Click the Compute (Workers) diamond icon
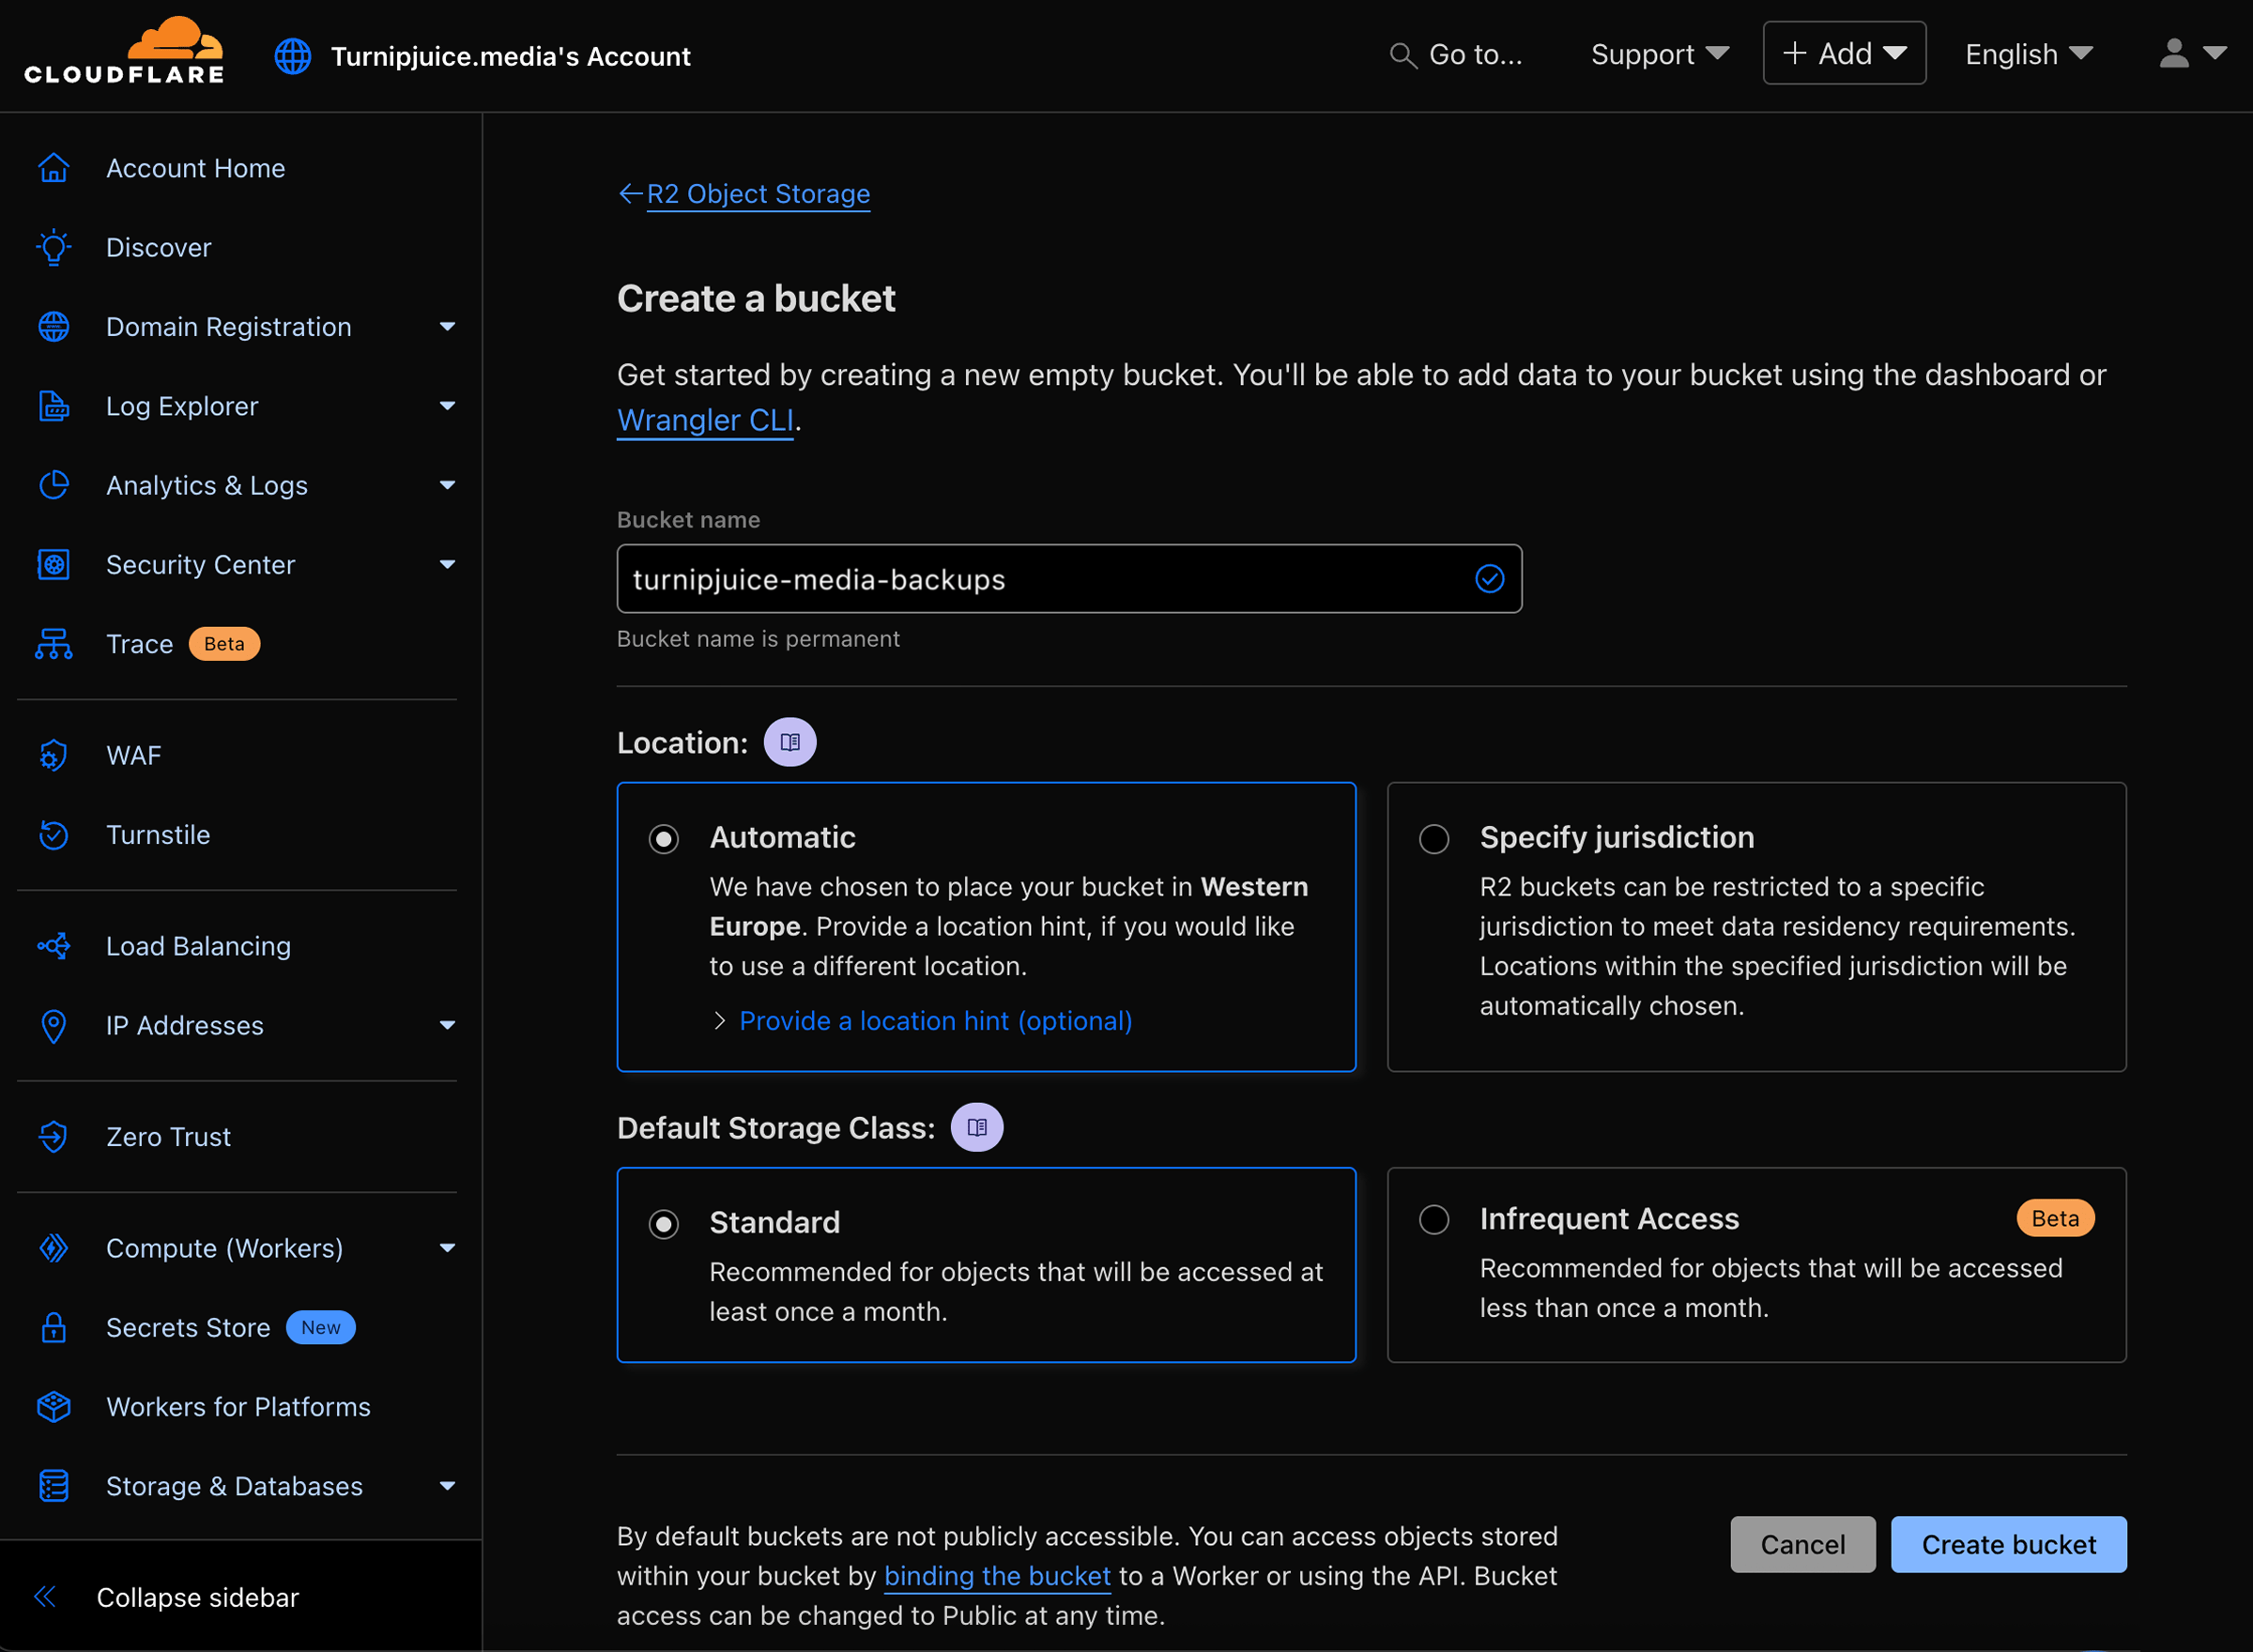Screen dimensions: 2253x1652 click(x=54, y=1248)
